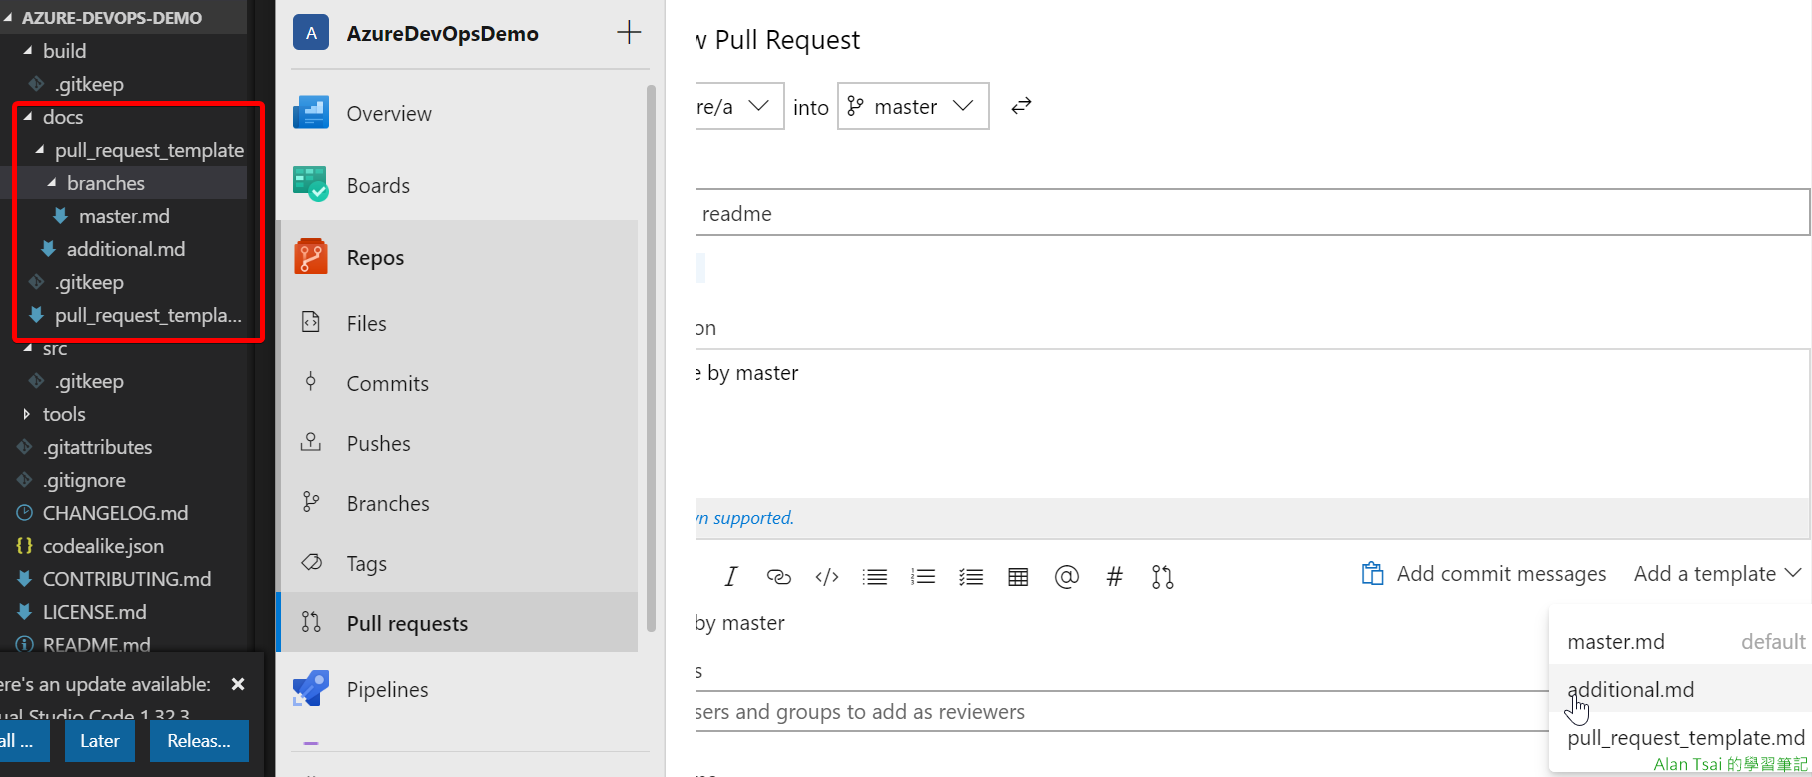Screen dimensions: 1812x777
Task: Open .gitkeep under the build folder
Action: pyautogui.click(x=89, y=83)
